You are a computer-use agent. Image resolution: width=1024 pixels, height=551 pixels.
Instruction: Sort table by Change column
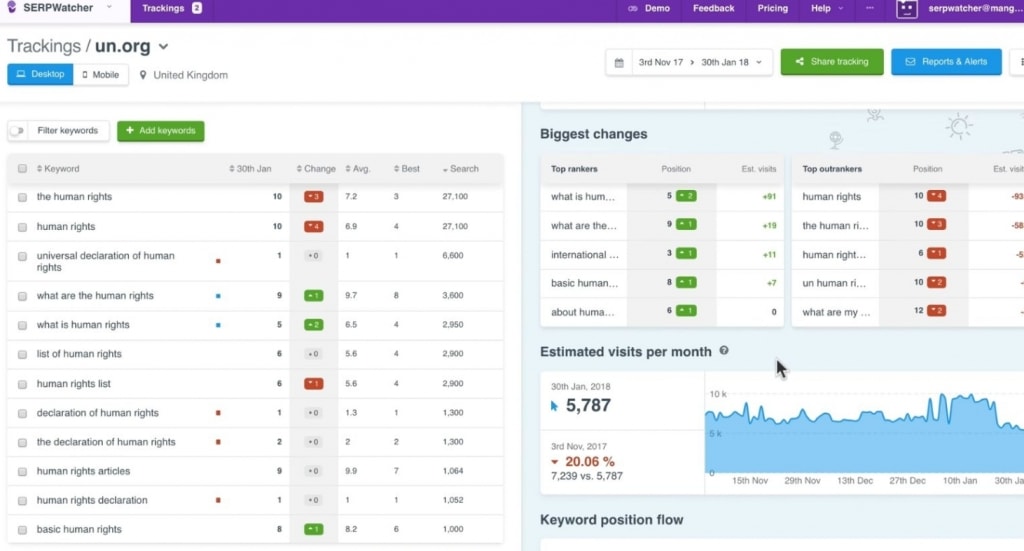point(316,168)
